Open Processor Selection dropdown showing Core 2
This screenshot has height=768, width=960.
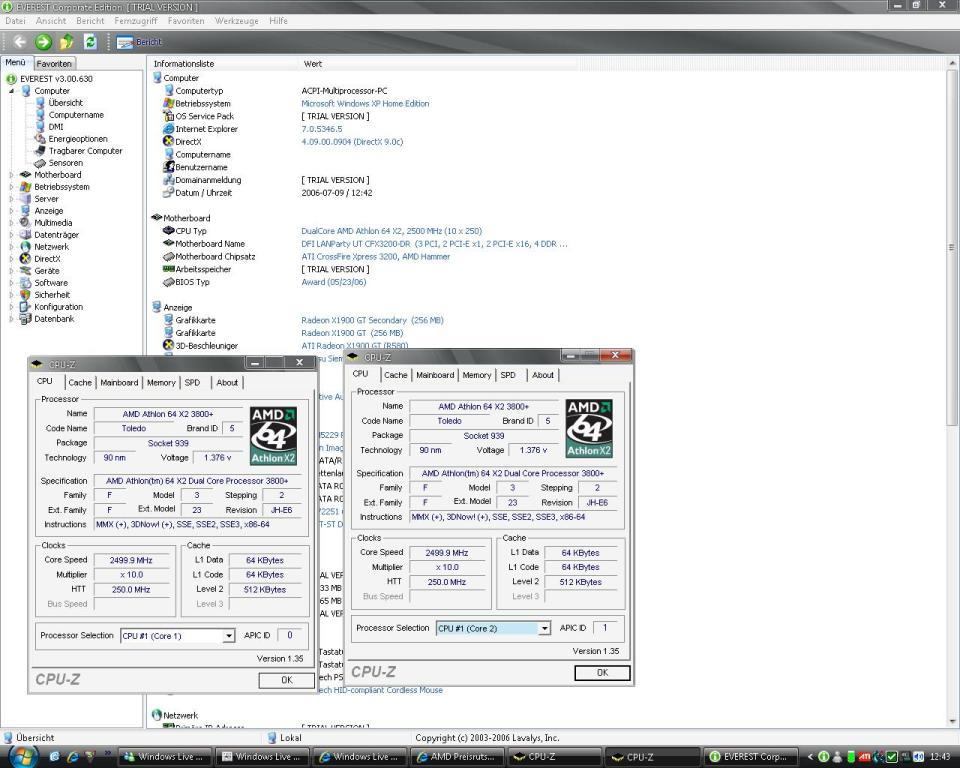tap(544, 628)
